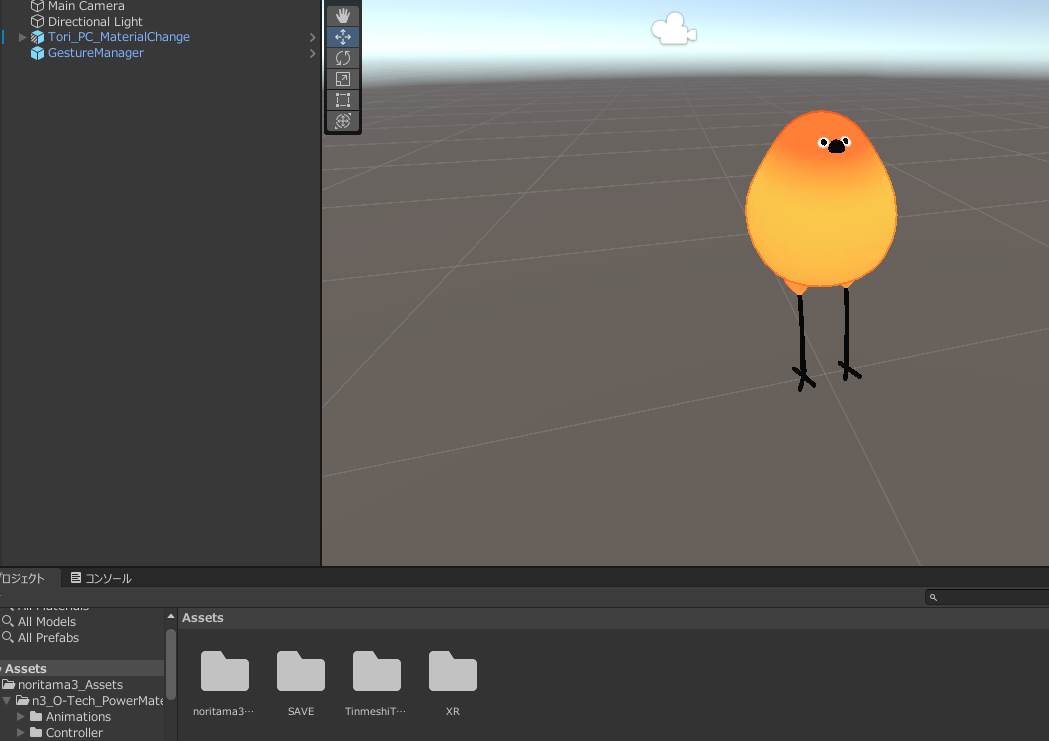This screenshot has width=1049, height=741.
Task: Activate the Move tool in scene toolbar
Action: pyautogui.click(x=343, y=37)
